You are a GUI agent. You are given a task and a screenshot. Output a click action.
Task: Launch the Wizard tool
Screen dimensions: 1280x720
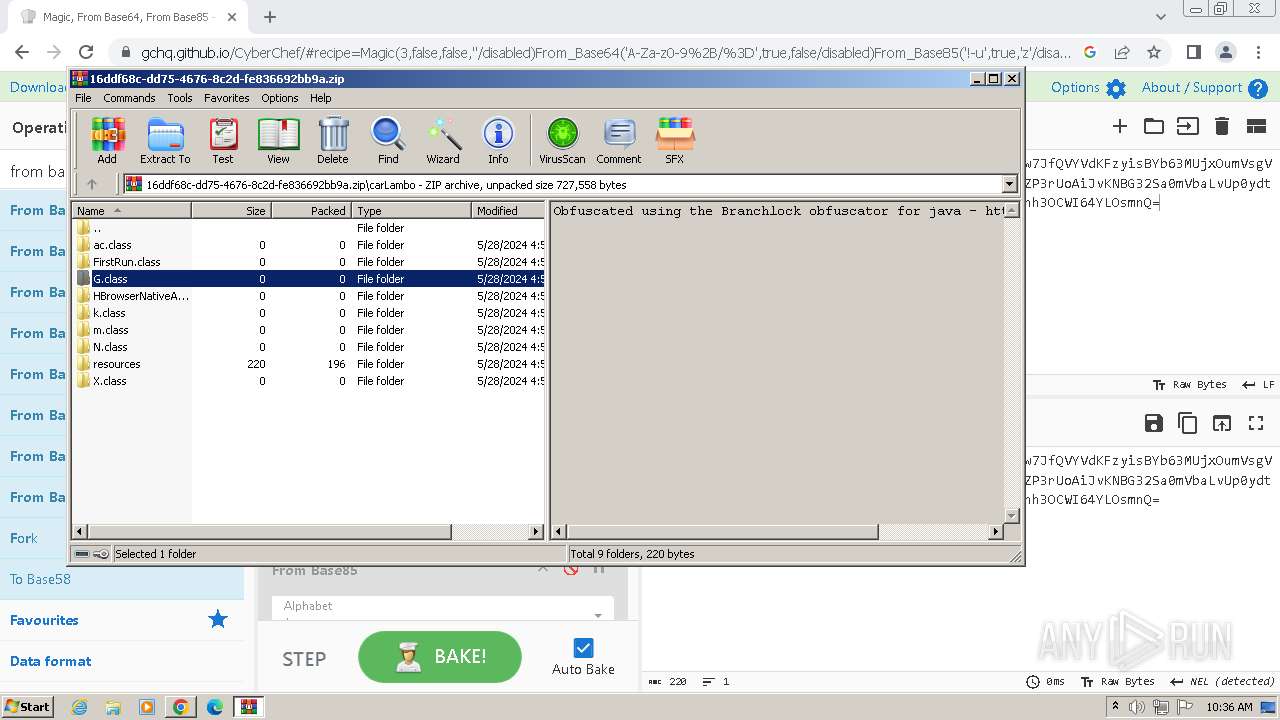(x=443, y=140)
